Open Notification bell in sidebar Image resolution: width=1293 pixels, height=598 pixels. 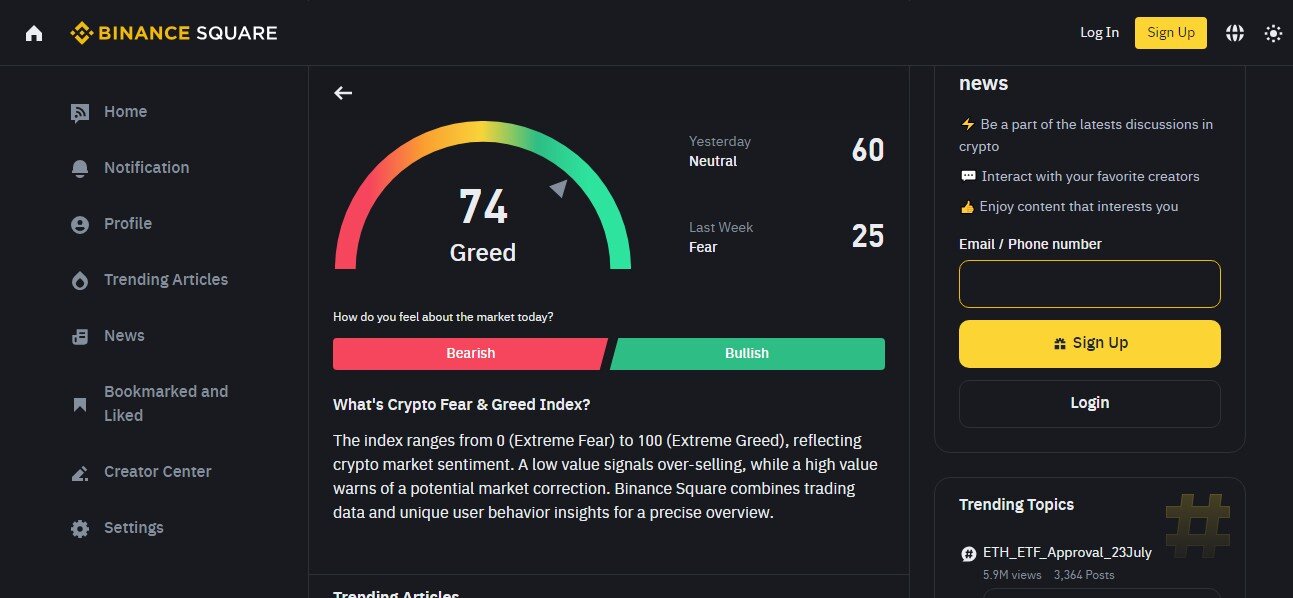coord(80,169)
